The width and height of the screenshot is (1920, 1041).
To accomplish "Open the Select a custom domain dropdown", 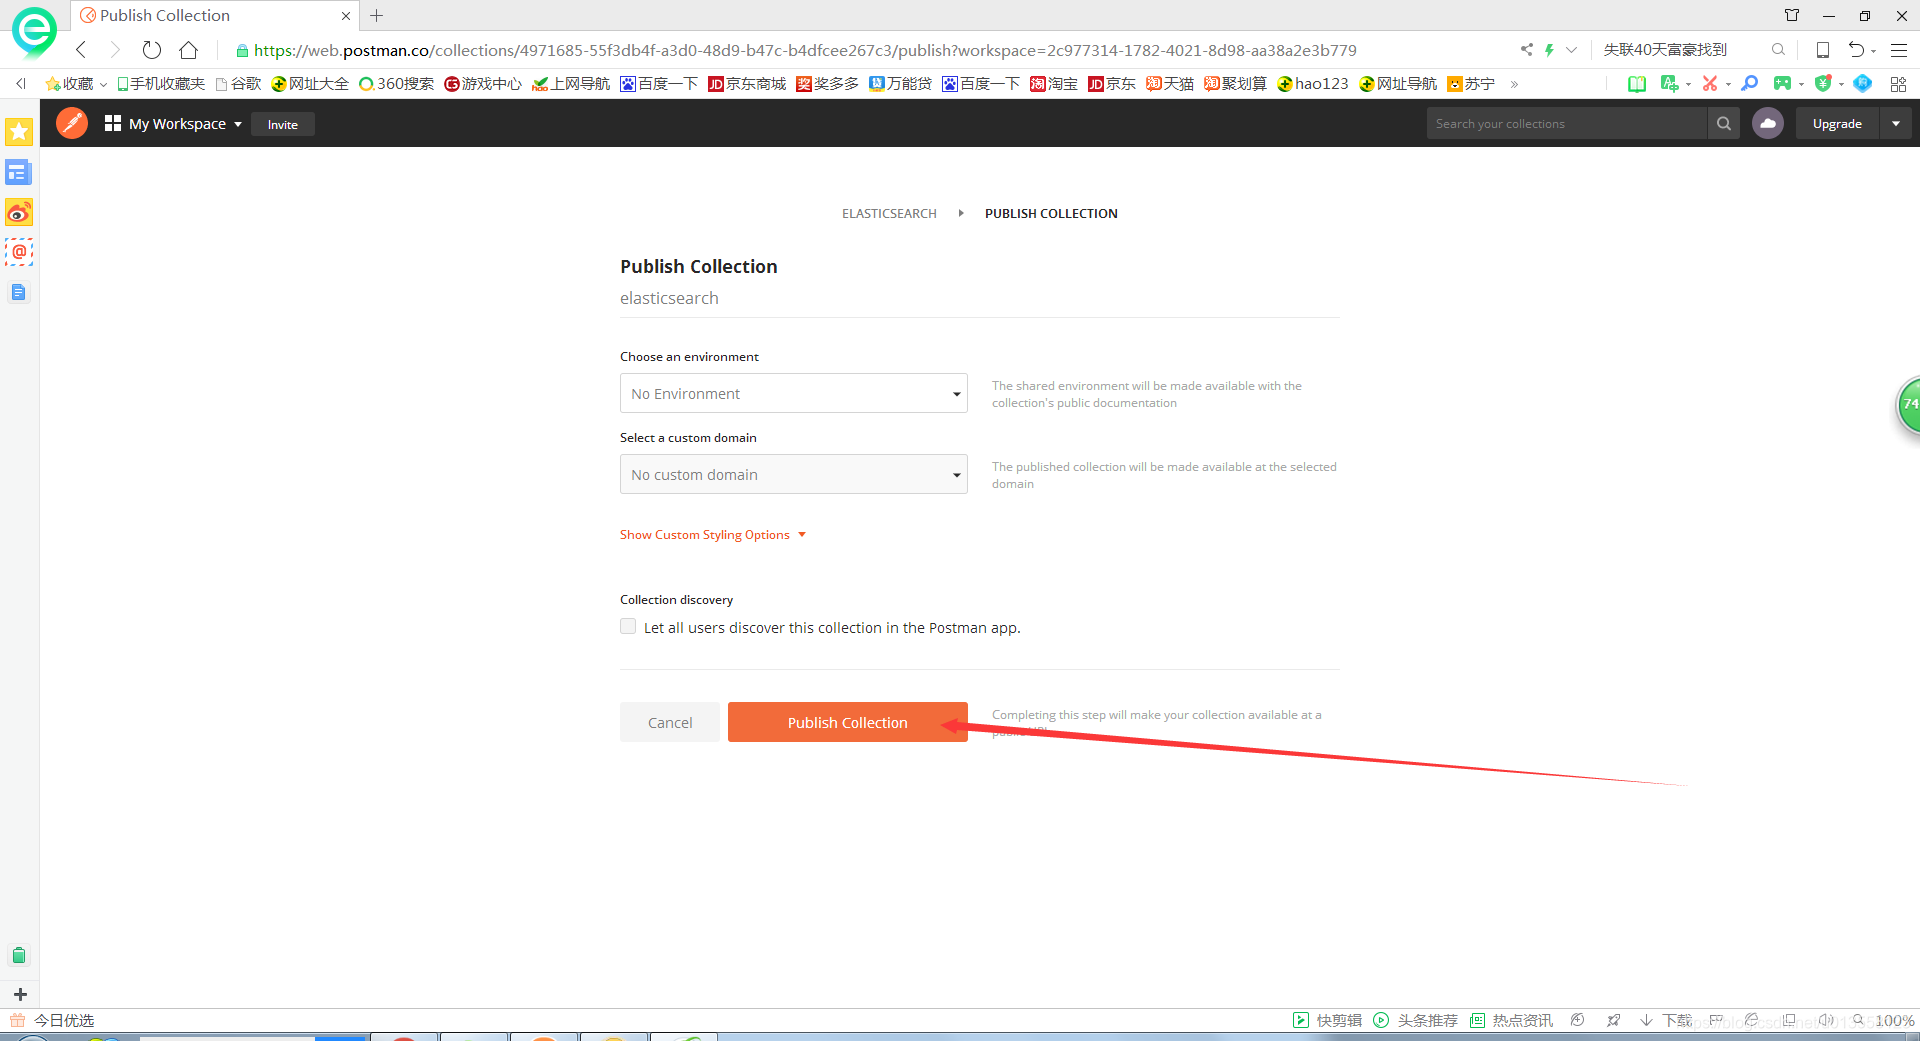I will (794, 474).
